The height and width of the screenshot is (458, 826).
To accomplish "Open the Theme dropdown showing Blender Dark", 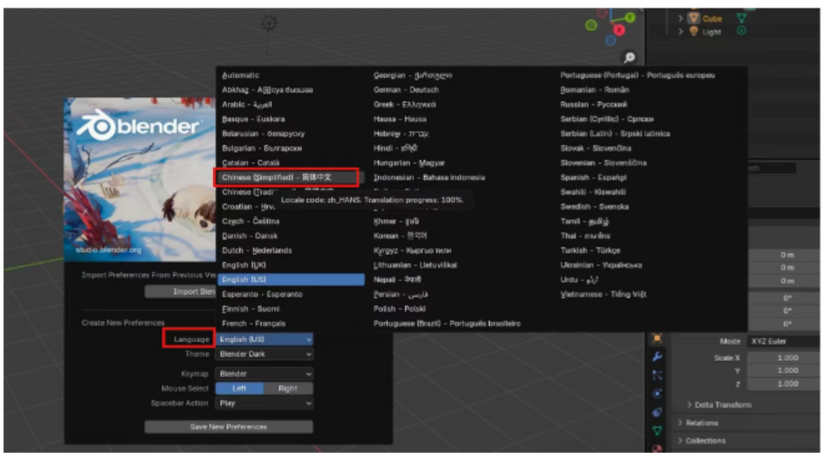I will coord(264,354).
